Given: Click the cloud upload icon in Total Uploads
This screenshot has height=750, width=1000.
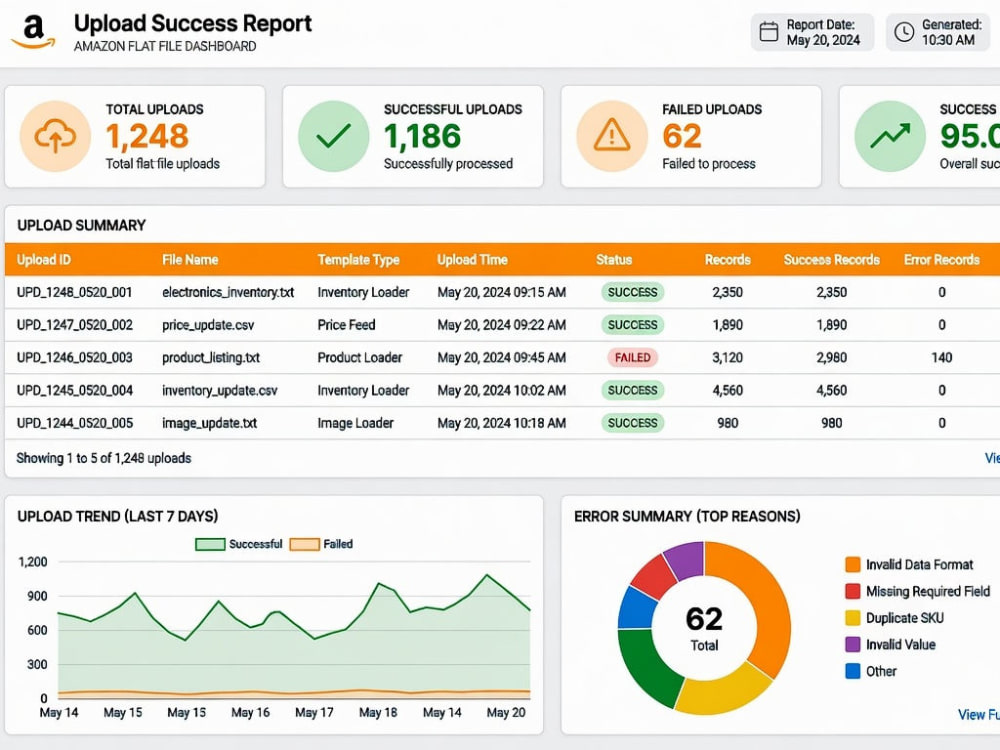Looking at the screenshot, I should [x=55, y=136].
